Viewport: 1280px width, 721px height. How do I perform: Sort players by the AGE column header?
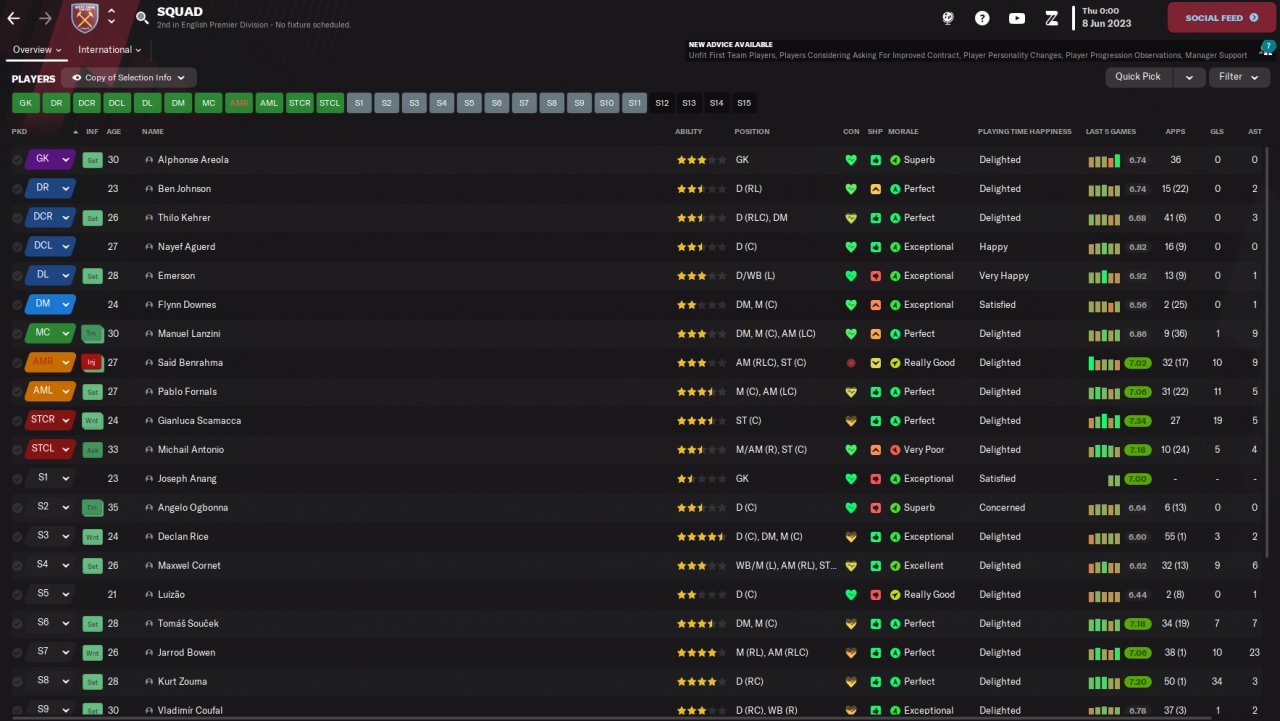pos(114,132)
